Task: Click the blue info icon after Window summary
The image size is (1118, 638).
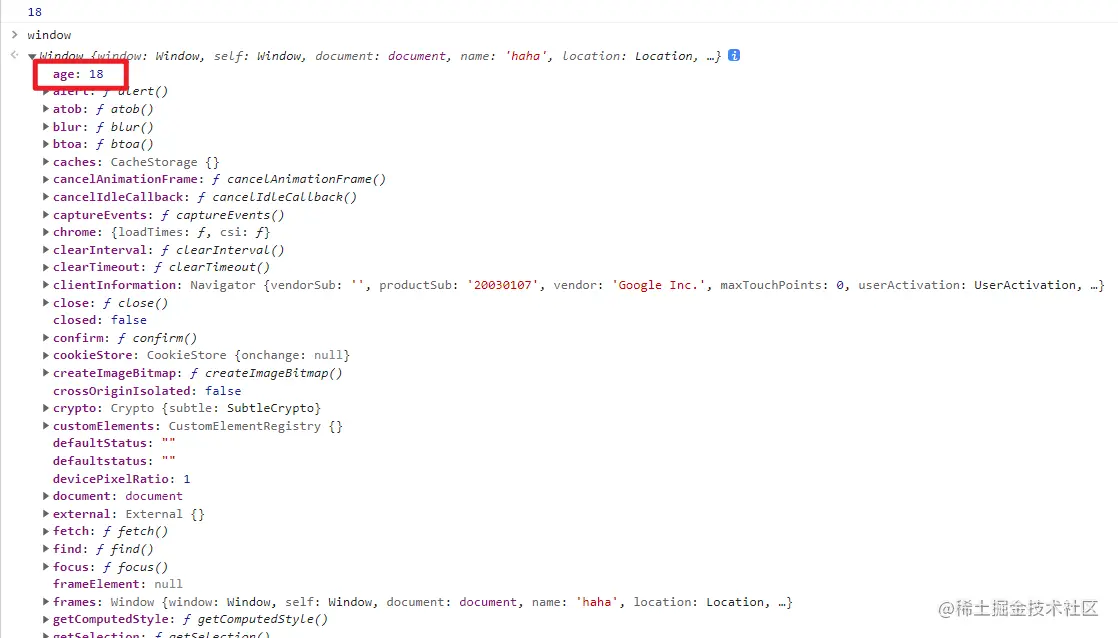Action: coord(734,56)
